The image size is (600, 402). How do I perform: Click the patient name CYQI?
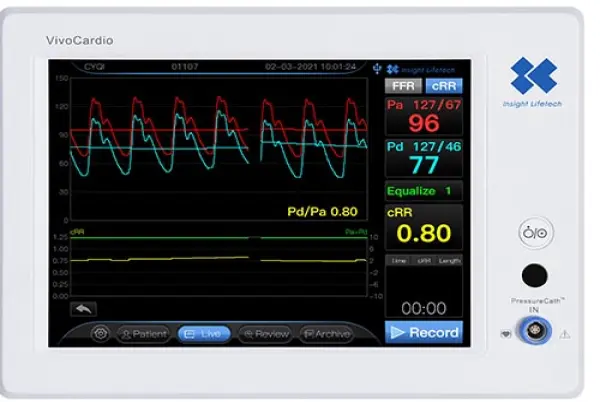pos(94,67)
